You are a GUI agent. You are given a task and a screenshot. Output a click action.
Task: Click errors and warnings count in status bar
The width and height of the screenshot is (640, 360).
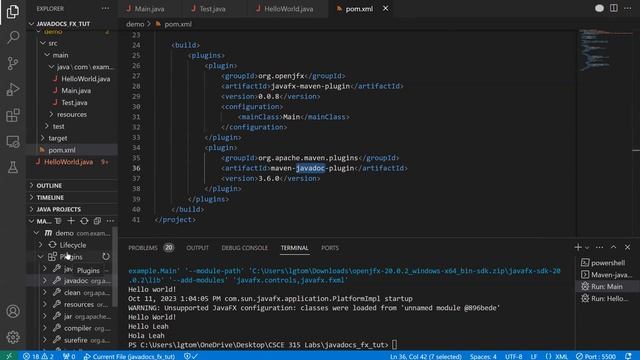[x=38, y=356]
